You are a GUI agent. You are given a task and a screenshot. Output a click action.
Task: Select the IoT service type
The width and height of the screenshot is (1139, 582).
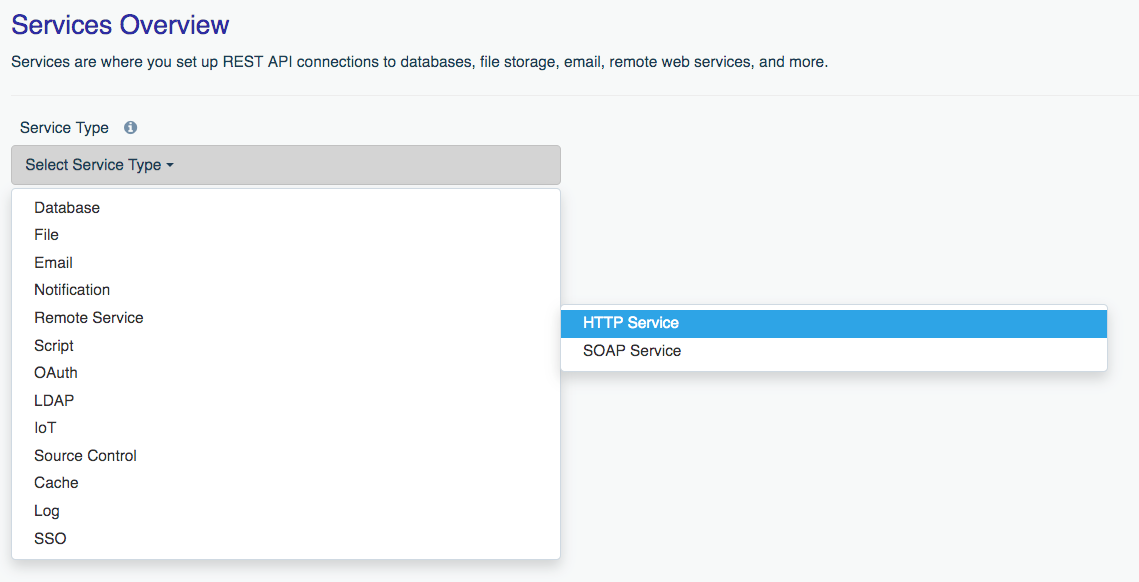click(x=45, y=428)
